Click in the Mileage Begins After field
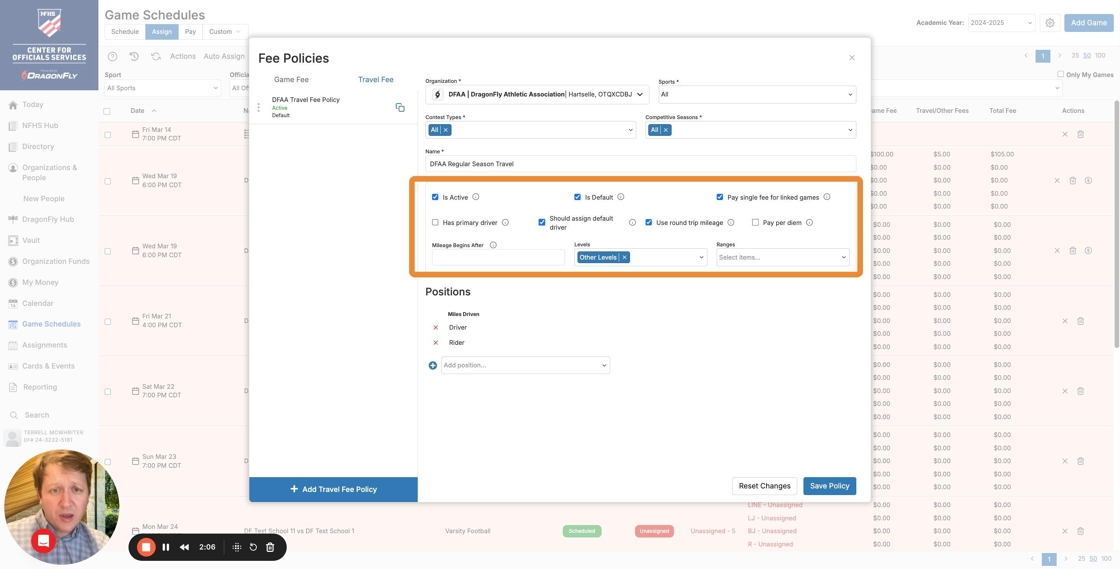1120x569 pixels. [x=498, y=258]
